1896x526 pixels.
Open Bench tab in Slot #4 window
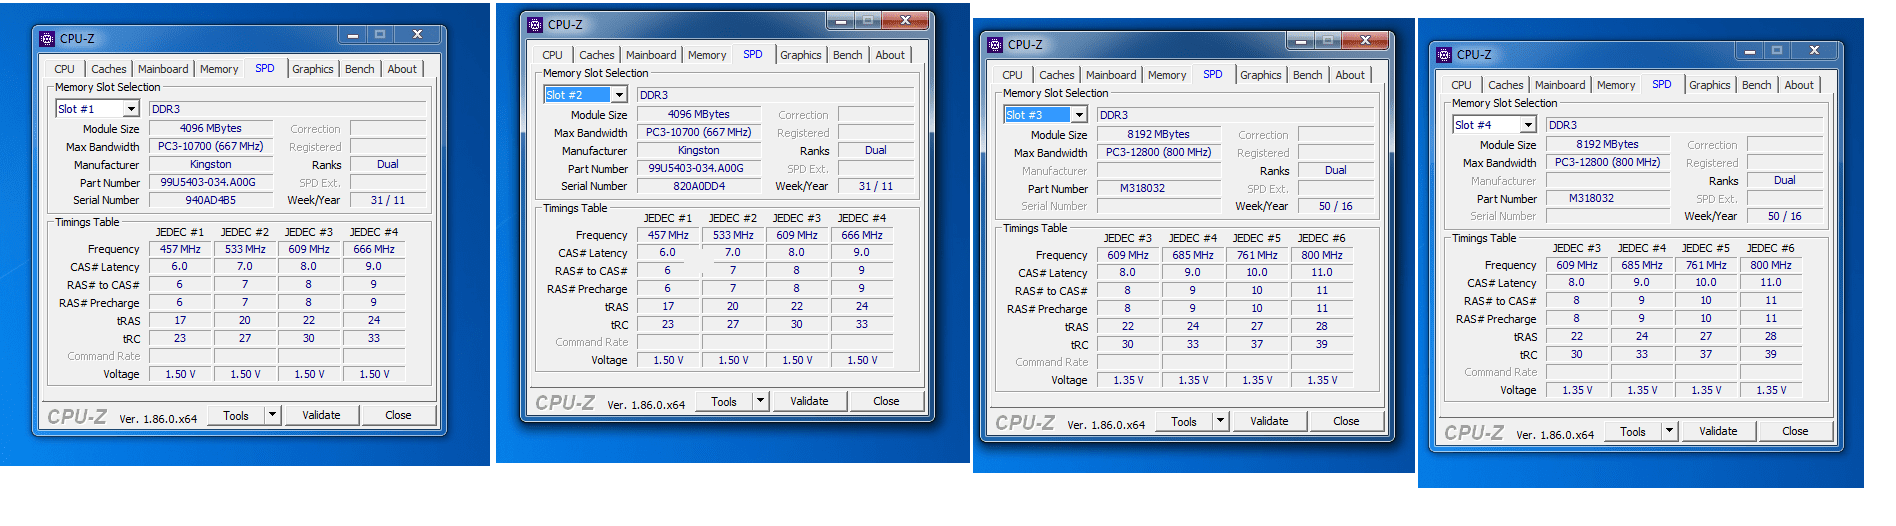click(1757, 85)
